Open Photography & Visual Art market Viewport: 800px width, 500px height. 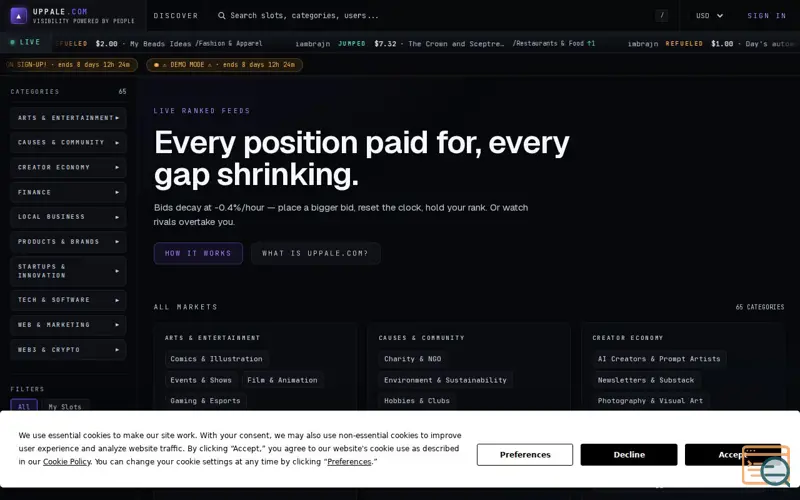(651, 401)
